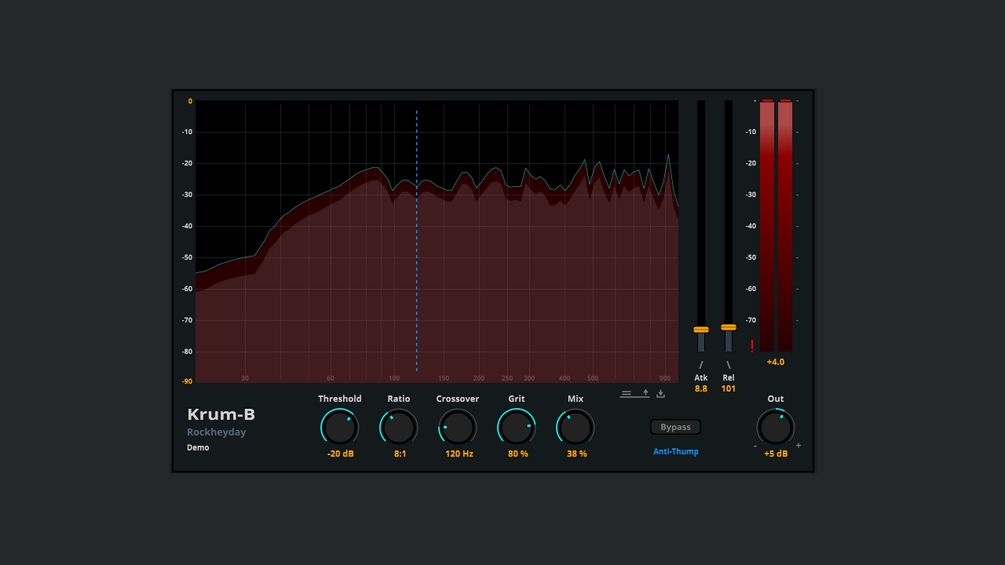
Task: Click the 38 % mix value
Action: 577,454
